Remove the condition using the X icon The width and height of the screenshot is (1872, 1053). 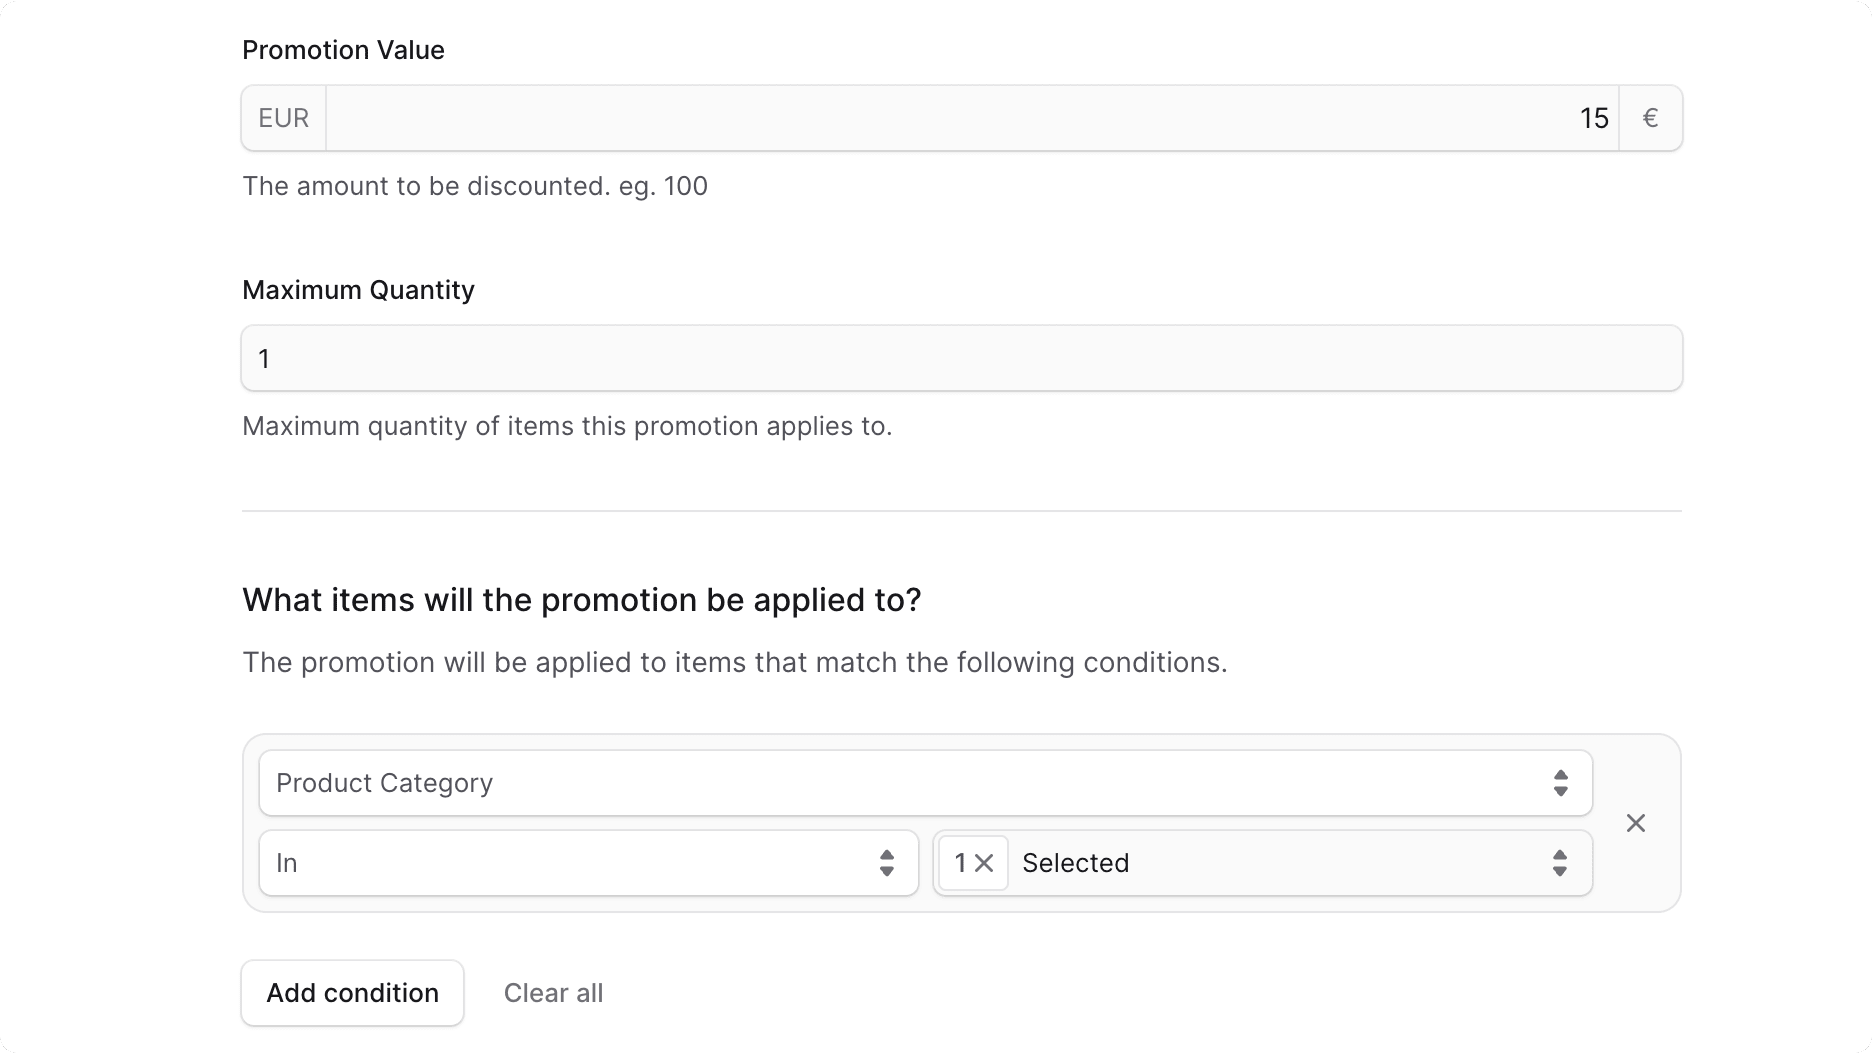pos(1636,823)
